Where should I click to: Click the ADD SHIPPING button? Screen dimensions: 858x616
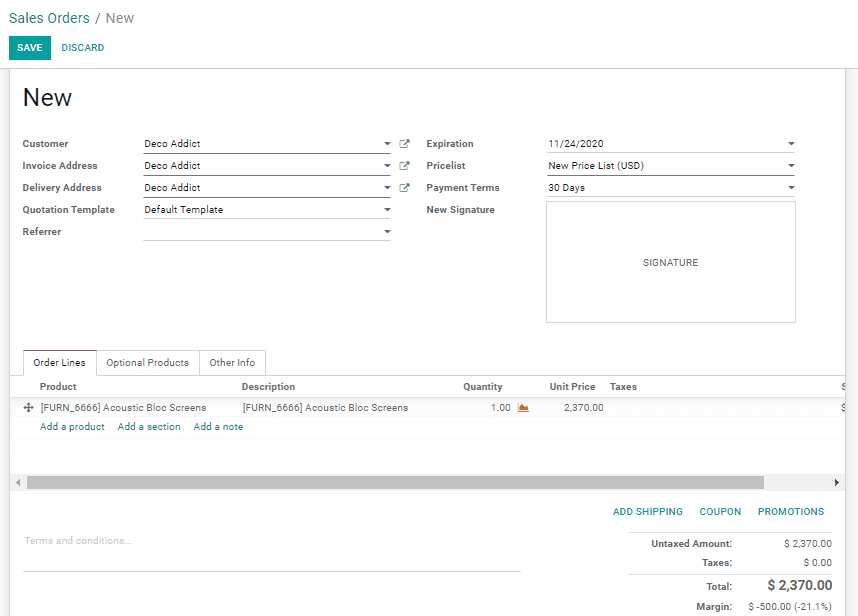tap(648, 512)
